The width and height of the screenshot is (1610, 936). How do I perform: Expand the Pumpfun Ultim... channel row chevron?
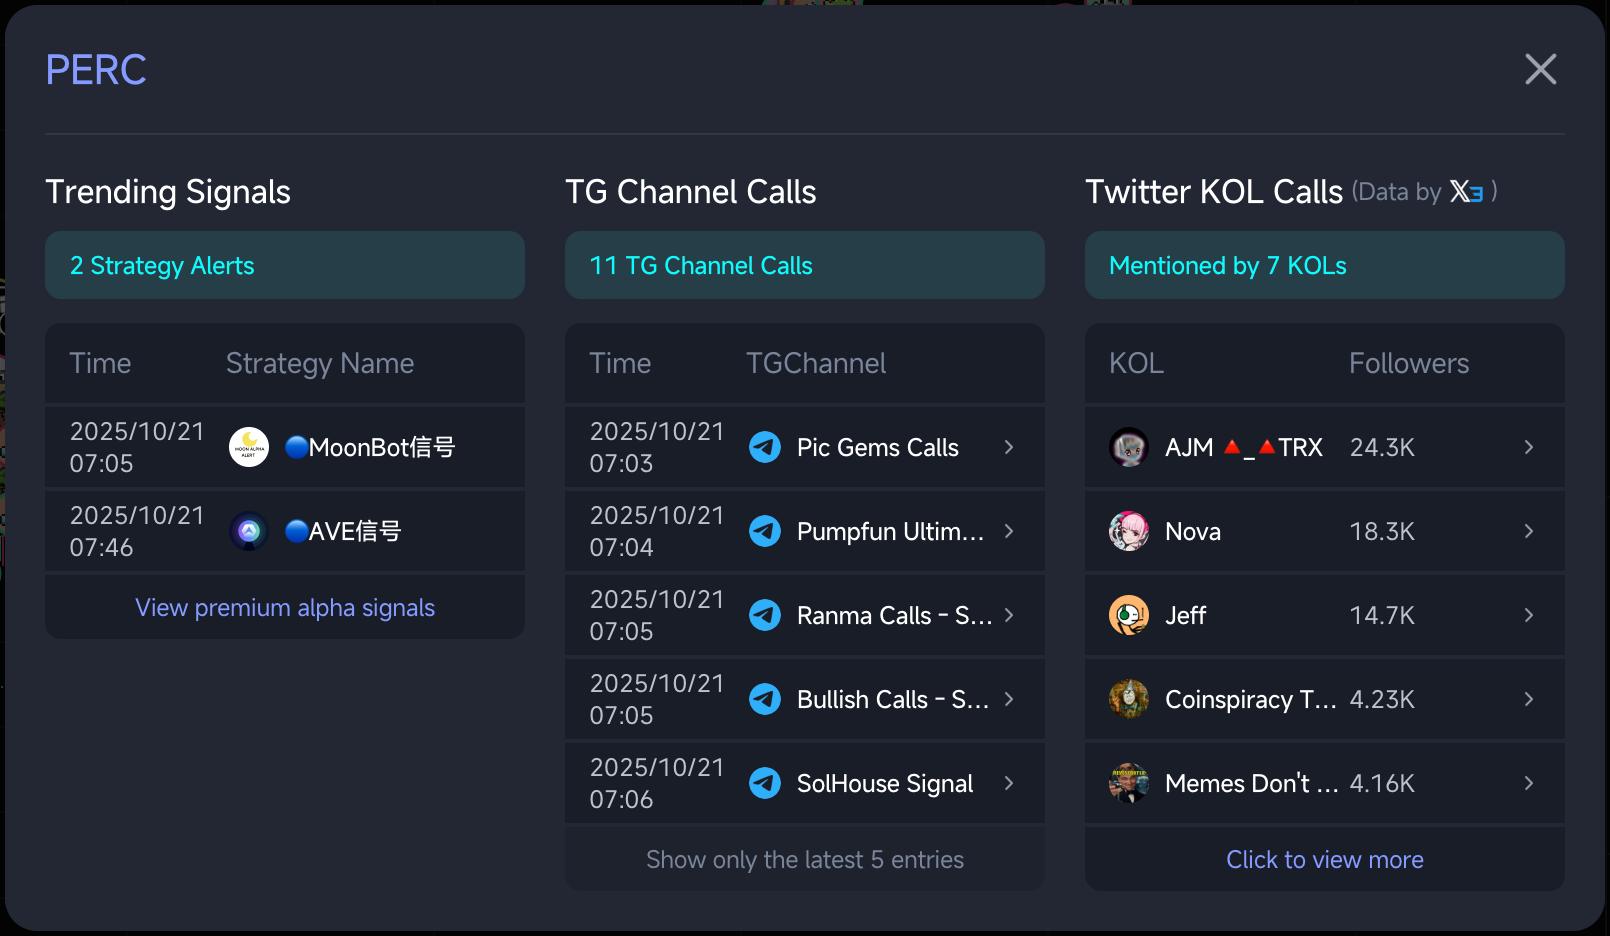(x=1009, y=531)
